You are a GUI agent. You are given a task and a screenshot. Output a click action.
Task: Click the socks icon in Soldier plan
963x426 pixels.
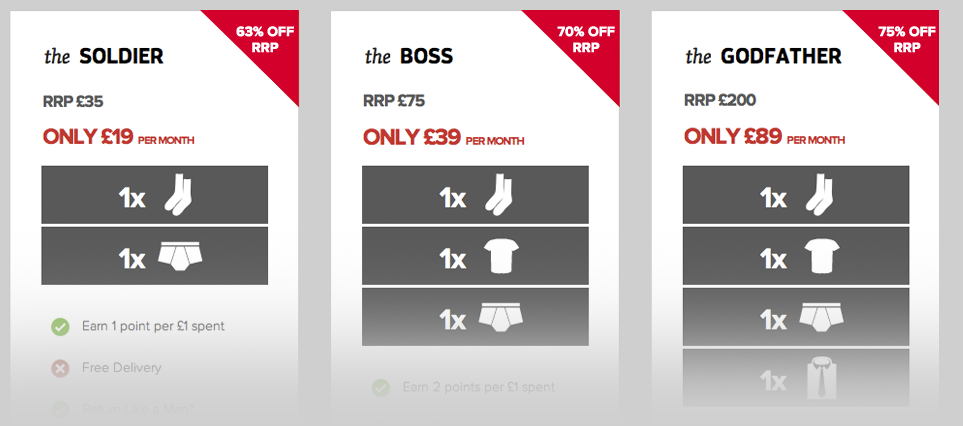click(176, 196)
